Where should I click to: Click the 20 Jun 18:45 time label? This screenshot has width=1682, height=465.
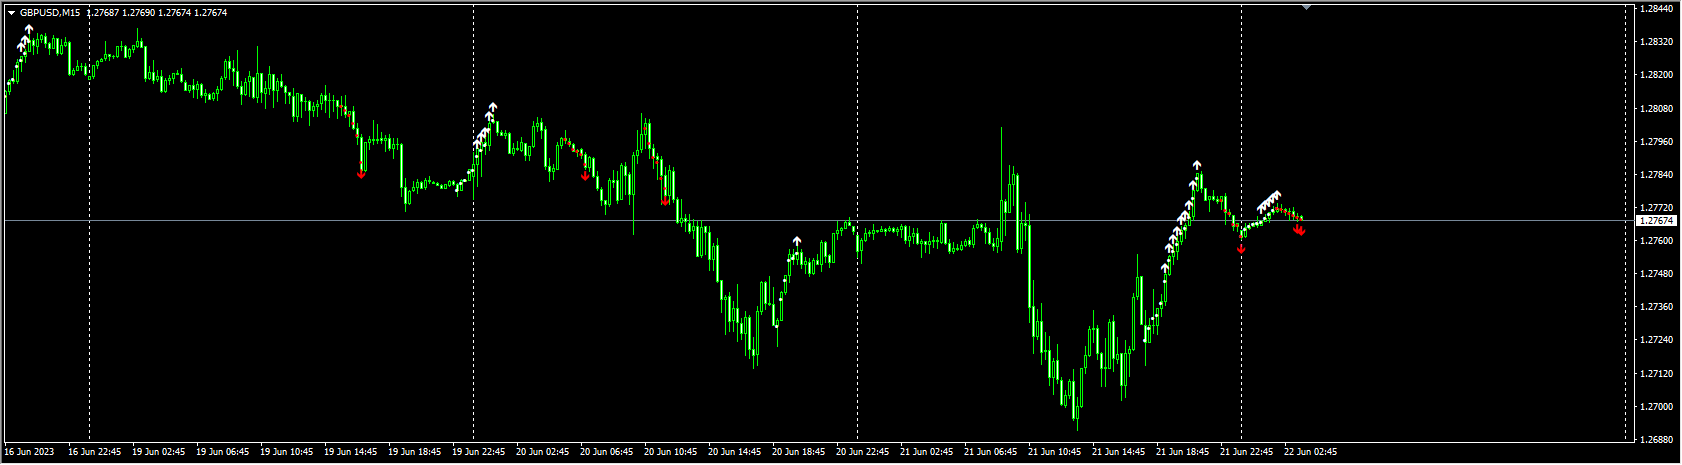point(798,452)
